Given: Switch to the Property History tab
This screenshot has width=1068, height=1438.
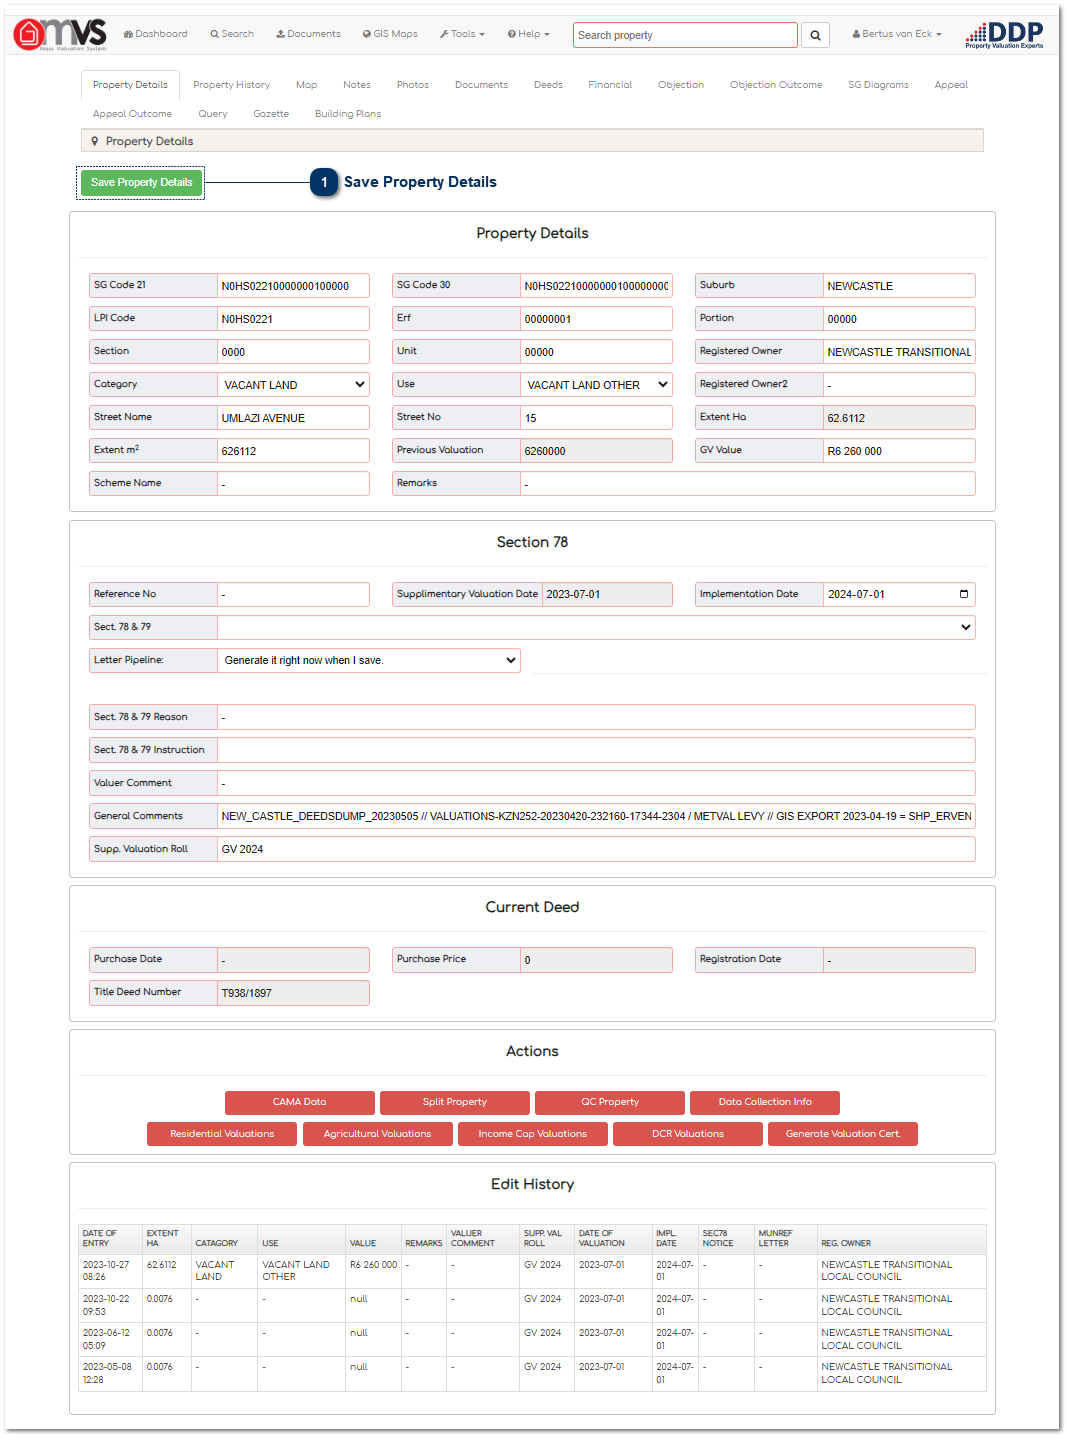Looking at the screenshot, I should 232,85.
